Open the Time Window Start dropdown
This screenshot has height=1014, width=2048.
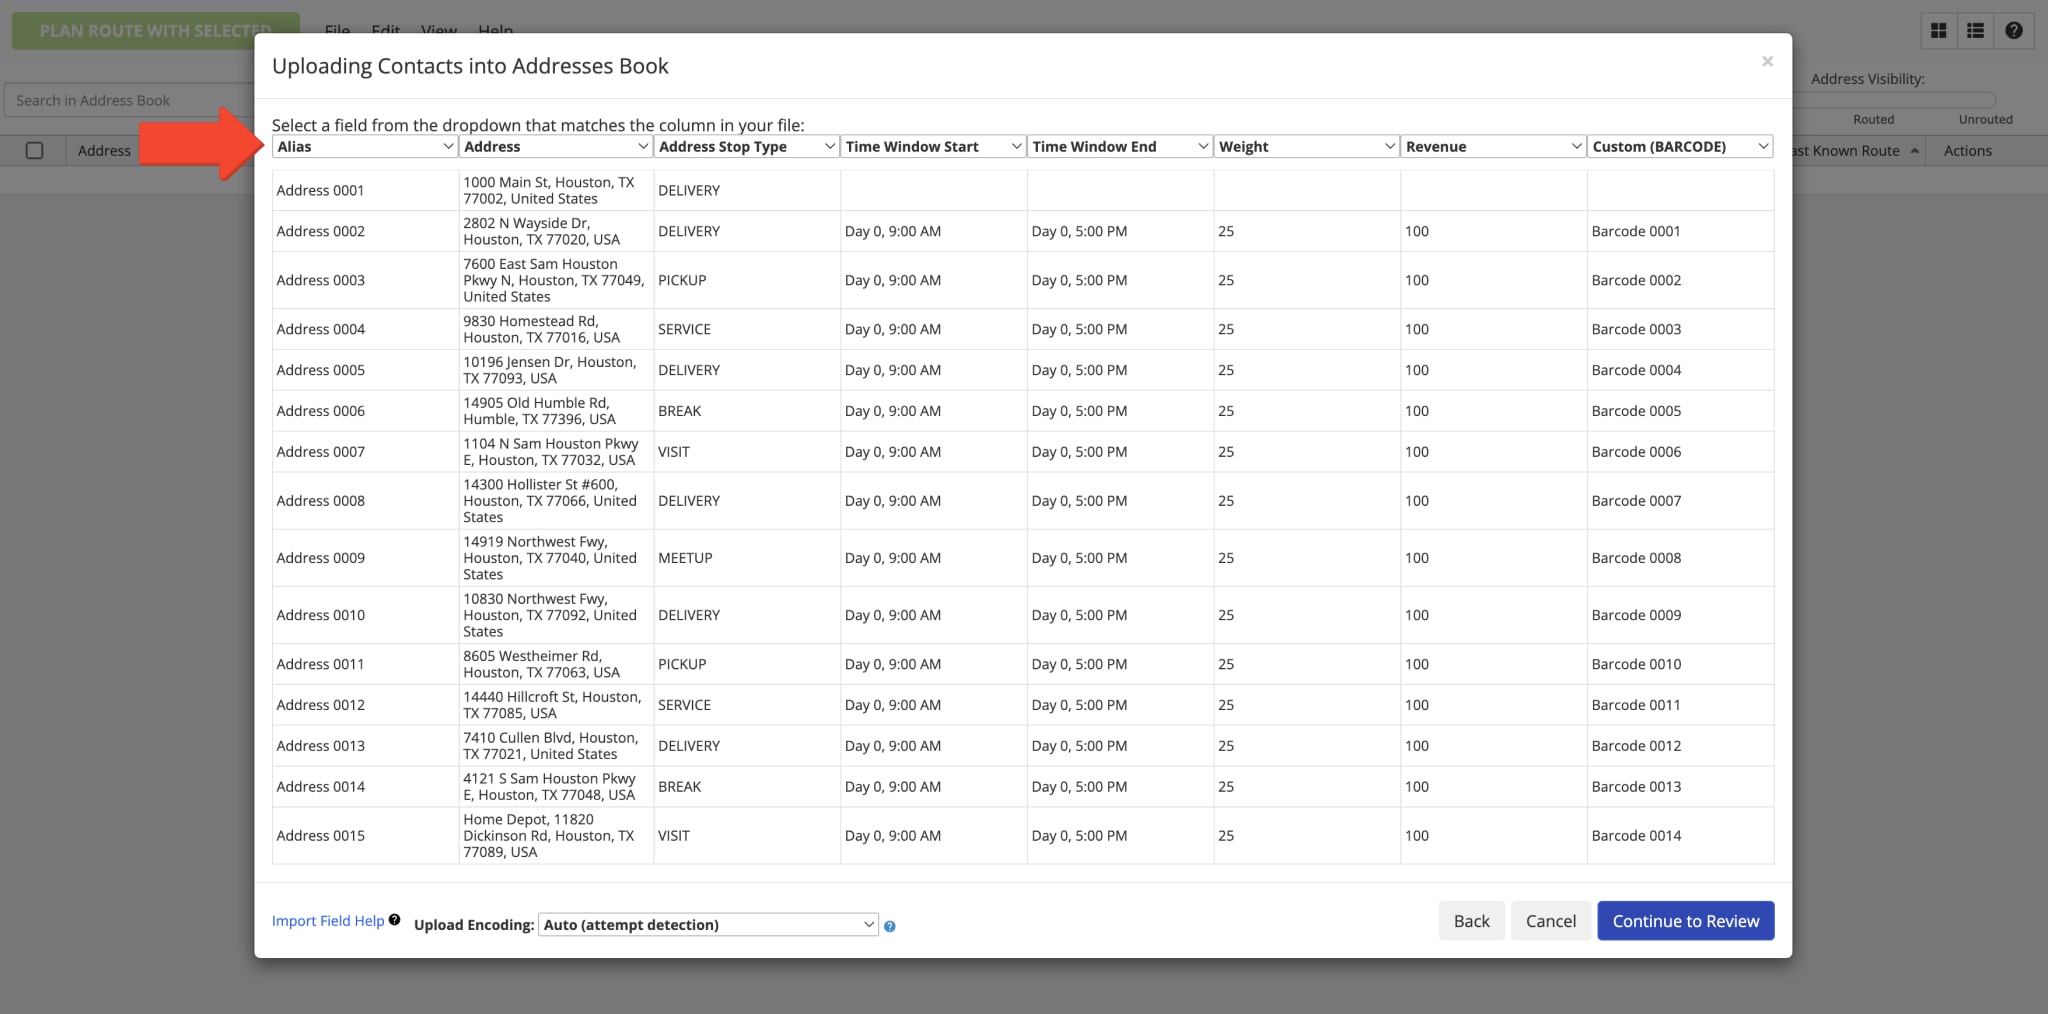tap(933, 146)
